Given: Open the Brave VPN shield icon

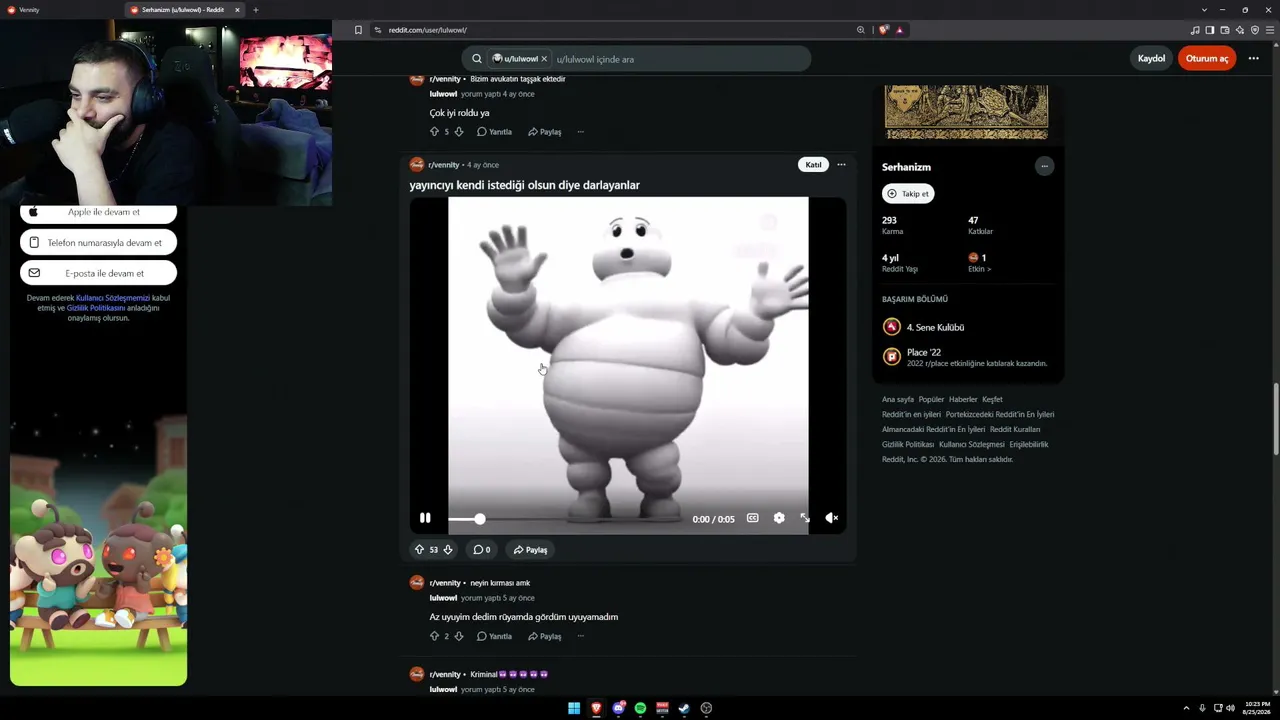Looking at the screenshot, I should pyautogui.click(x=1255, y=30).
